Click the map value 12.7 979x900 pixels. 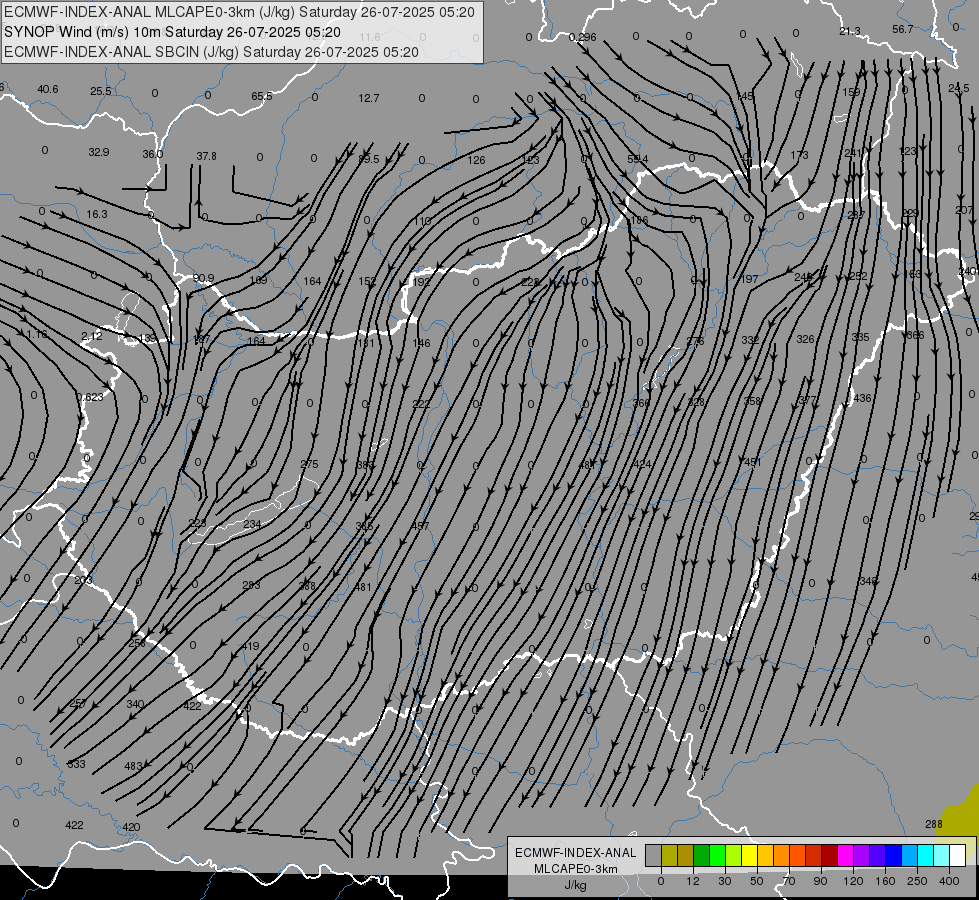click(369, 98)
